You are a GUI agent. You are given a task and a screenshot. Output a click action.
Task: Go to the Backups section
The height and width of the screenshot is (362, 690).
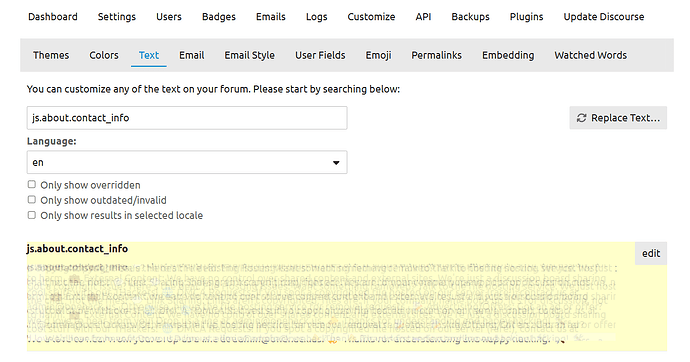470,17
